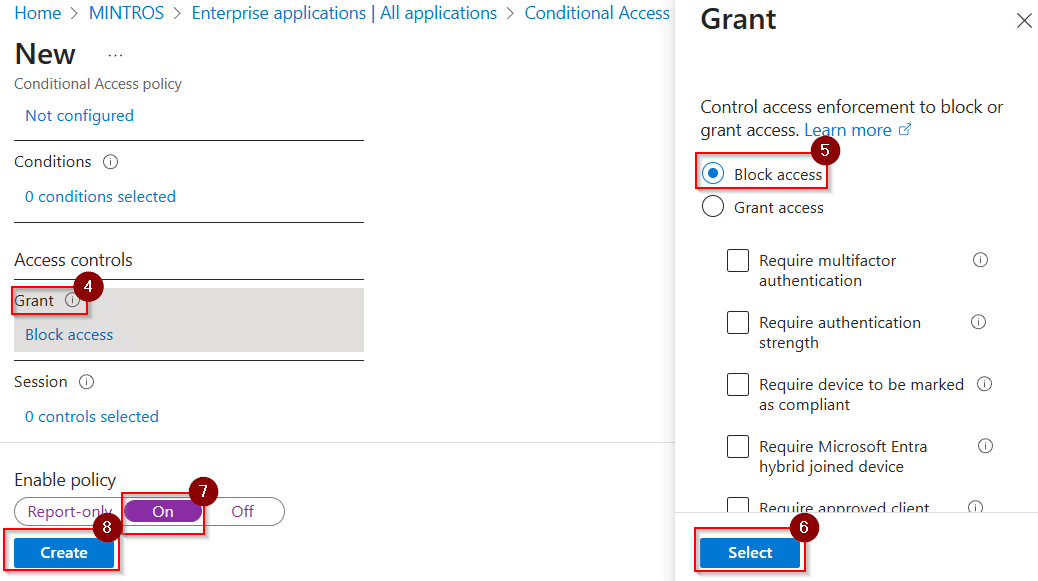Click the info icon next to Conditions
This screenshot has width=1038, height=581.
(x=110, y=161)
